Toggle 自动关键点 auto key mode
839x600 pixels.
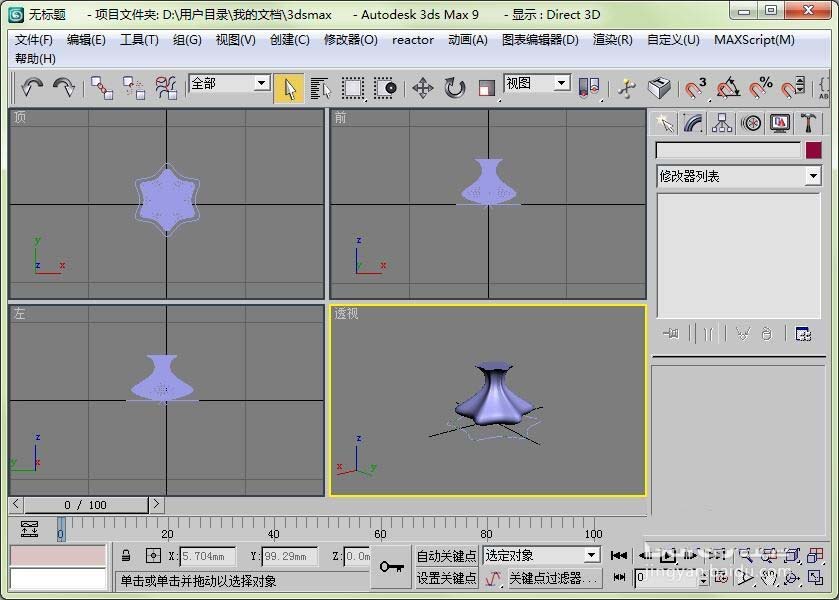[446, 556]
